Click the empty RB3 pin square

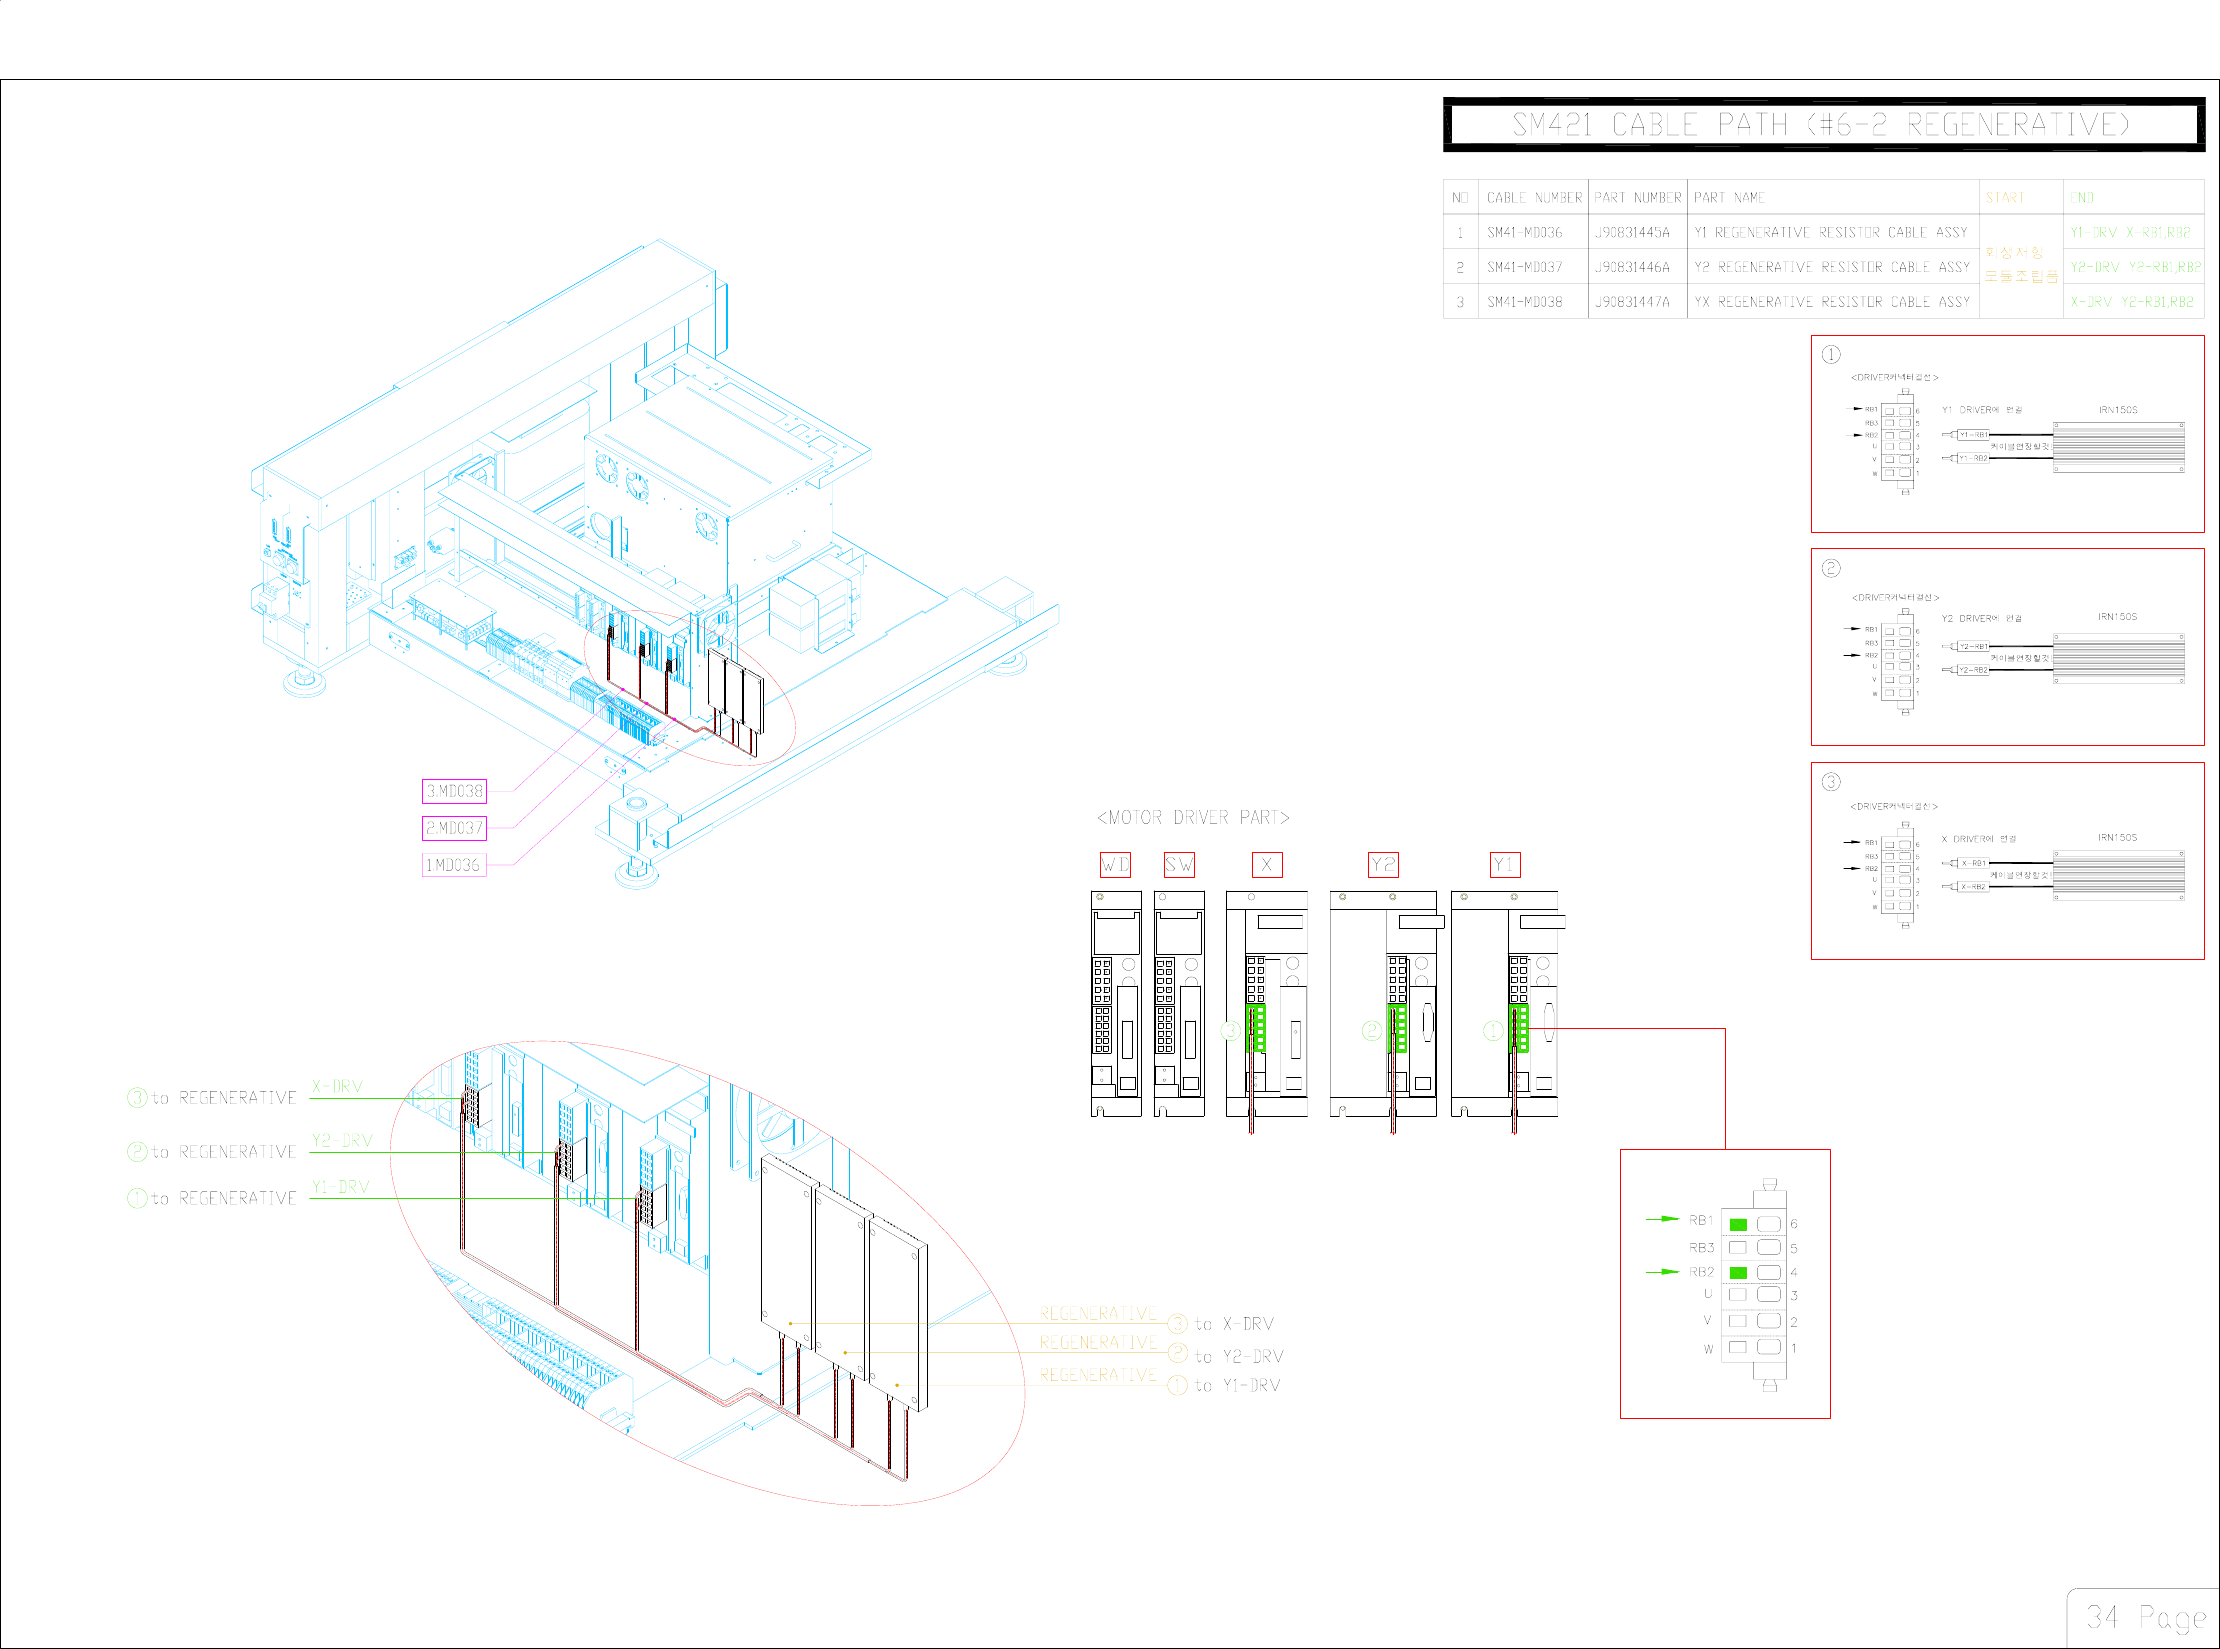coord(1738,1248)
